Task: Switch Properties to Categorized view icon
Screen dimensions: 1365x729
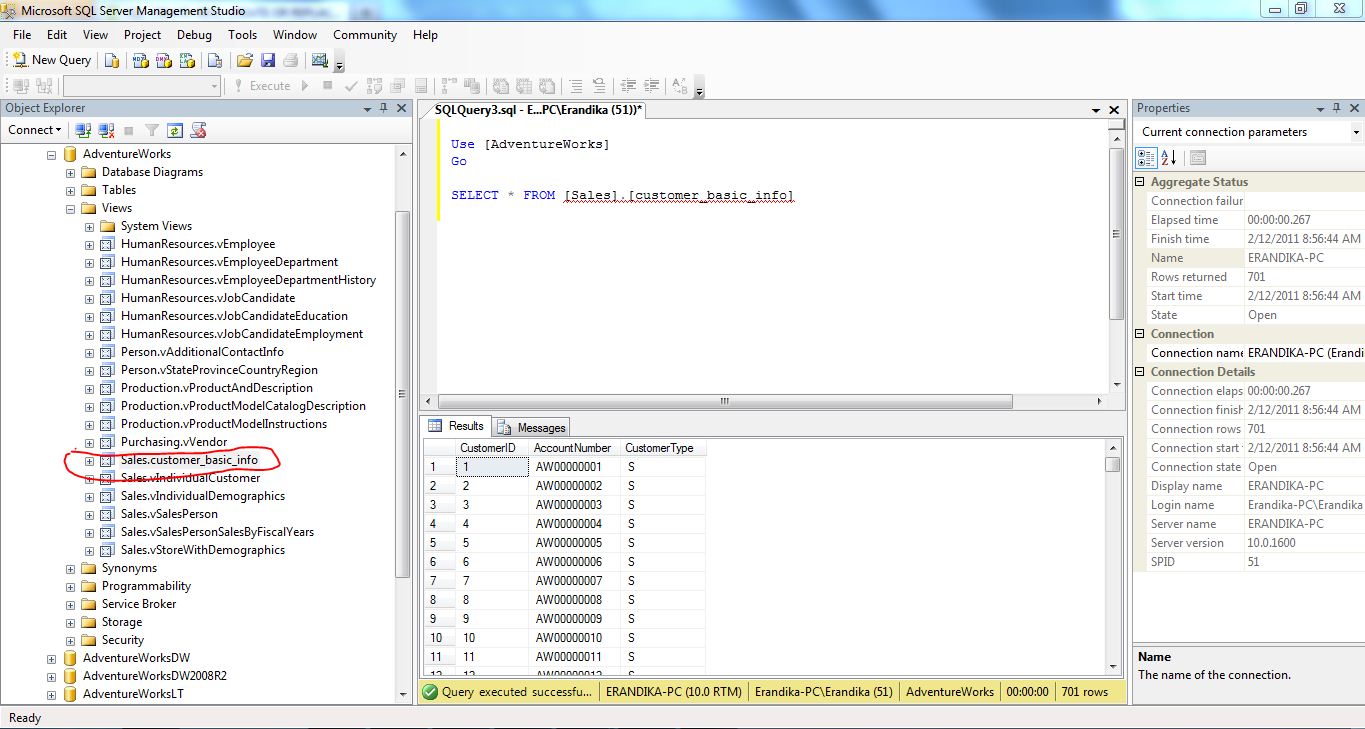Action: (1146, 158)
